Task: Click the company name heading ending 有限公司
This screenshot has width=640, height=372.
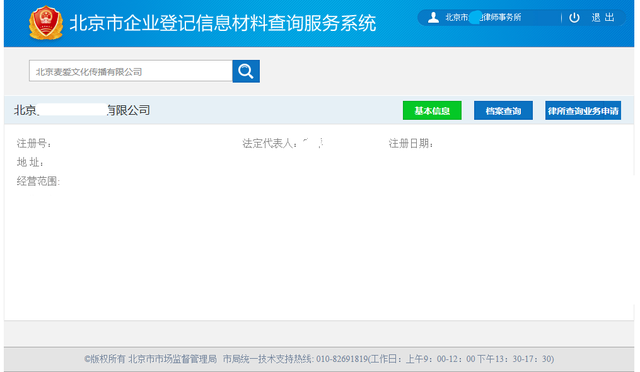Action: pyautogui.click(x=82, y=110)
